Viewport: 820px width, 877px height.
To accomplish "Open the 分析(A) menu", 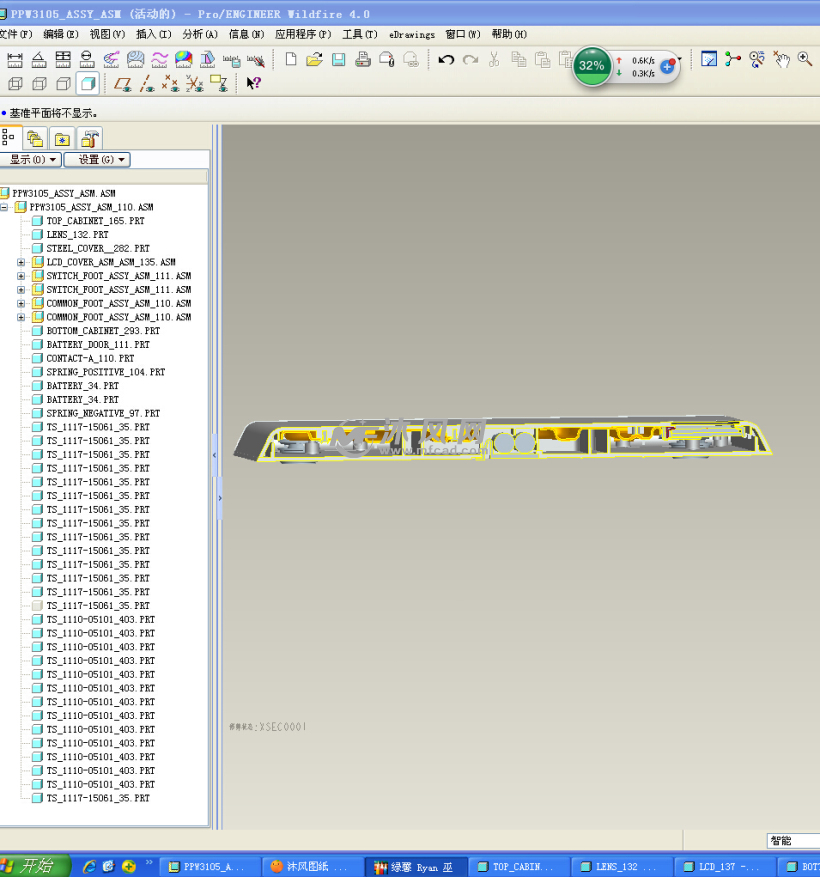I will coord(200,35).
